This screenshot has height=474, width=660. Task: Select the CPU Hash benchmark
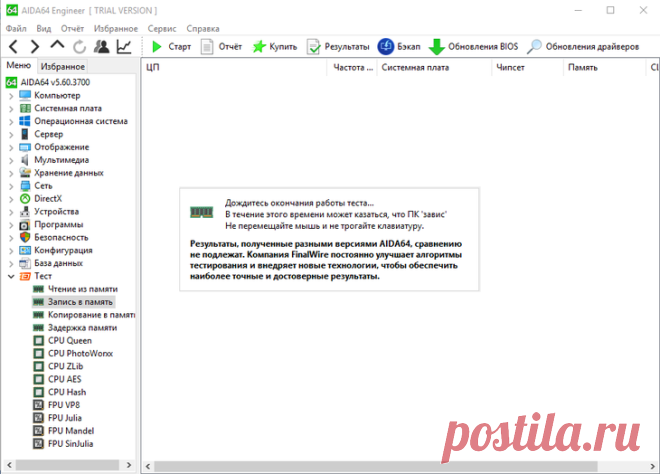[60, 392]
